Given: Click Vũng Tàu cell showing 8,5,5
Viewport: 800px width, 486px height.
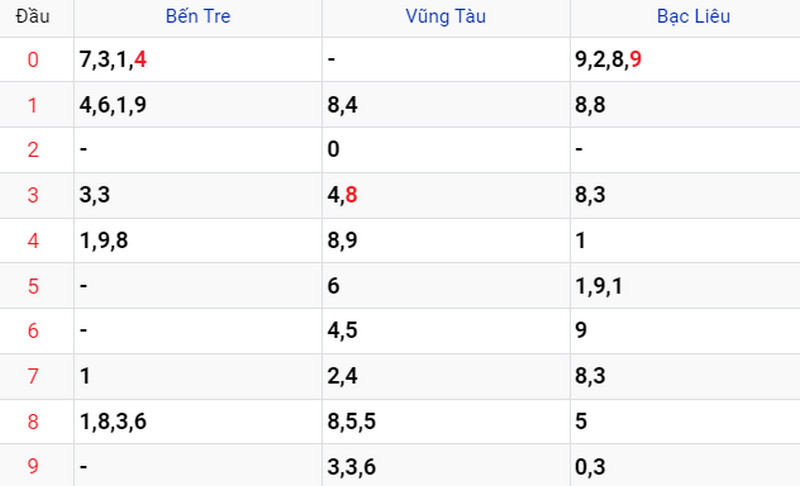Looking at the screenshot, I should tap(446, 422).
